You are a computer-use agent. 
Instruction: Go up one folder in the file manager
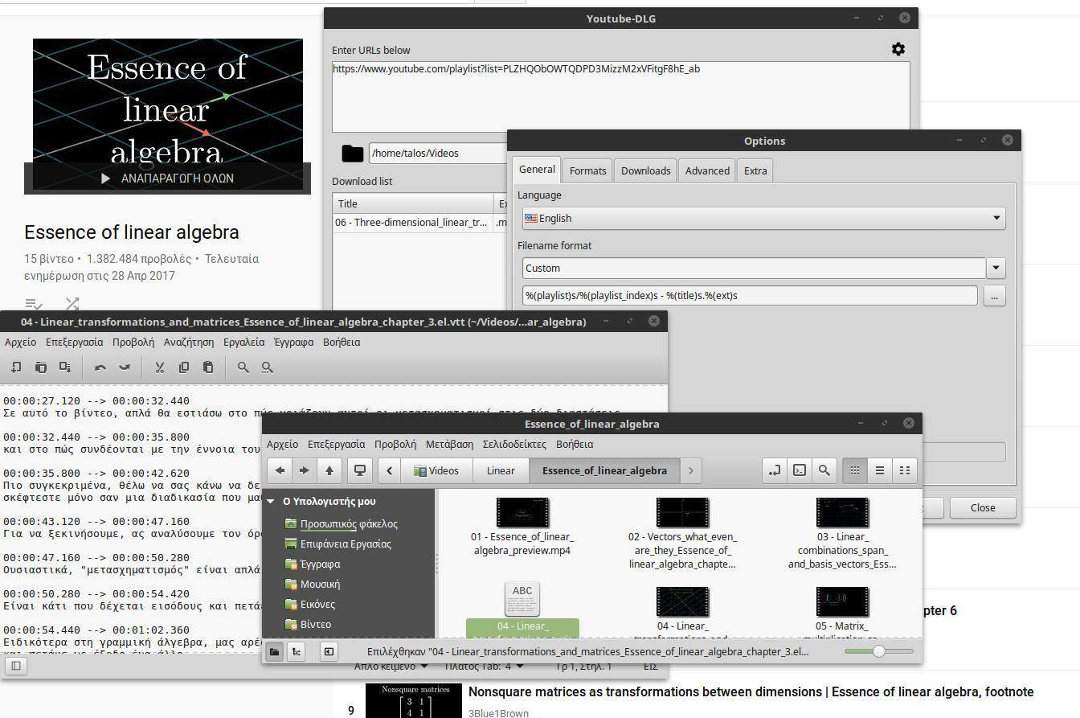pyautogui.click(x=329, y=470)
